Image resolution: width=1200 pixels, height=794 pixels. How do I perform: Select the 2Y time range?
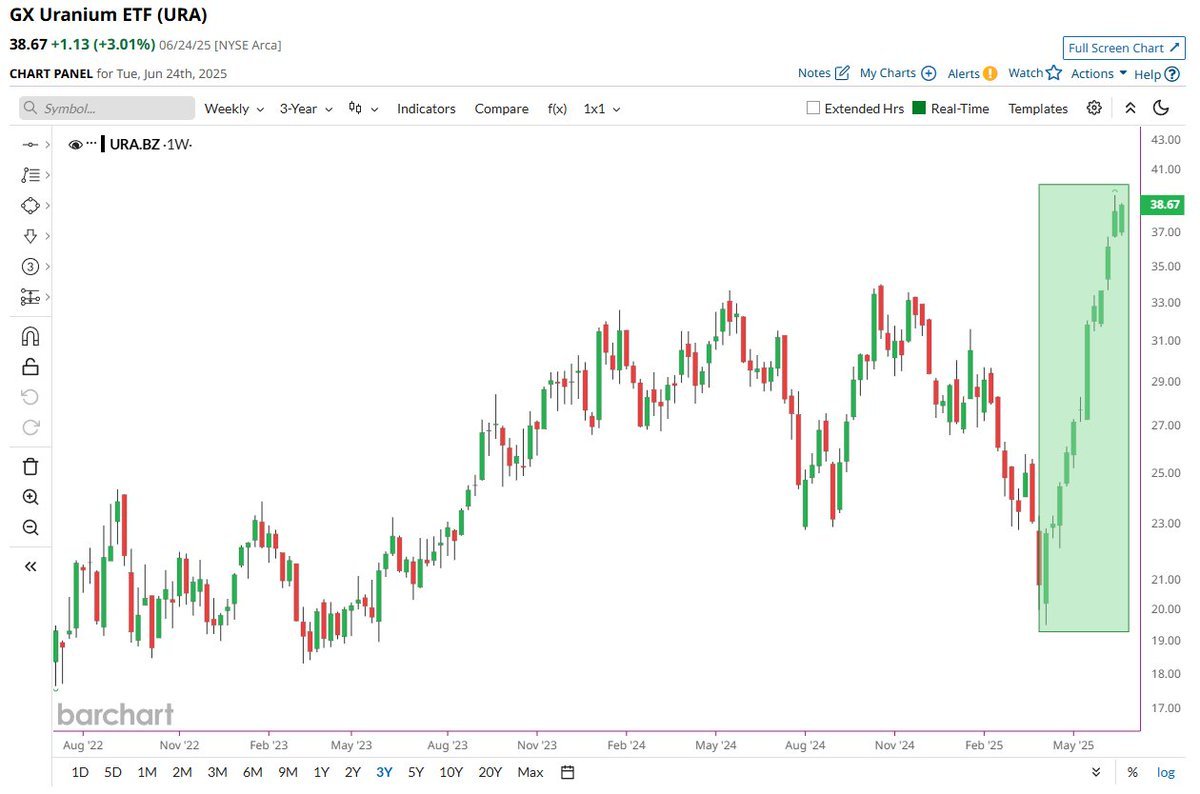pyautogui.click(x=353, y=772)
